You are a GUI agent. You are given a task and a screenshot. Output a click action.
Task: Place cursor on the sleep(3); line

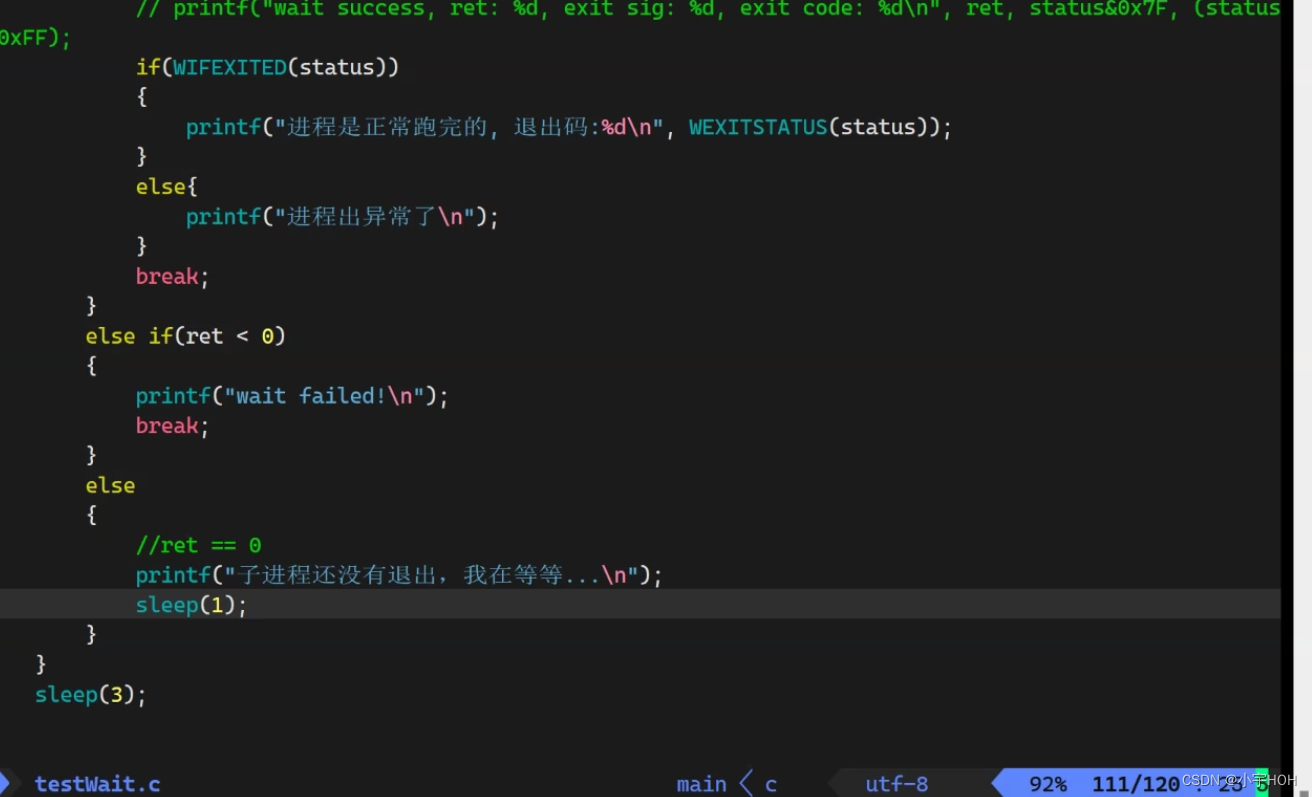point(90,695)
